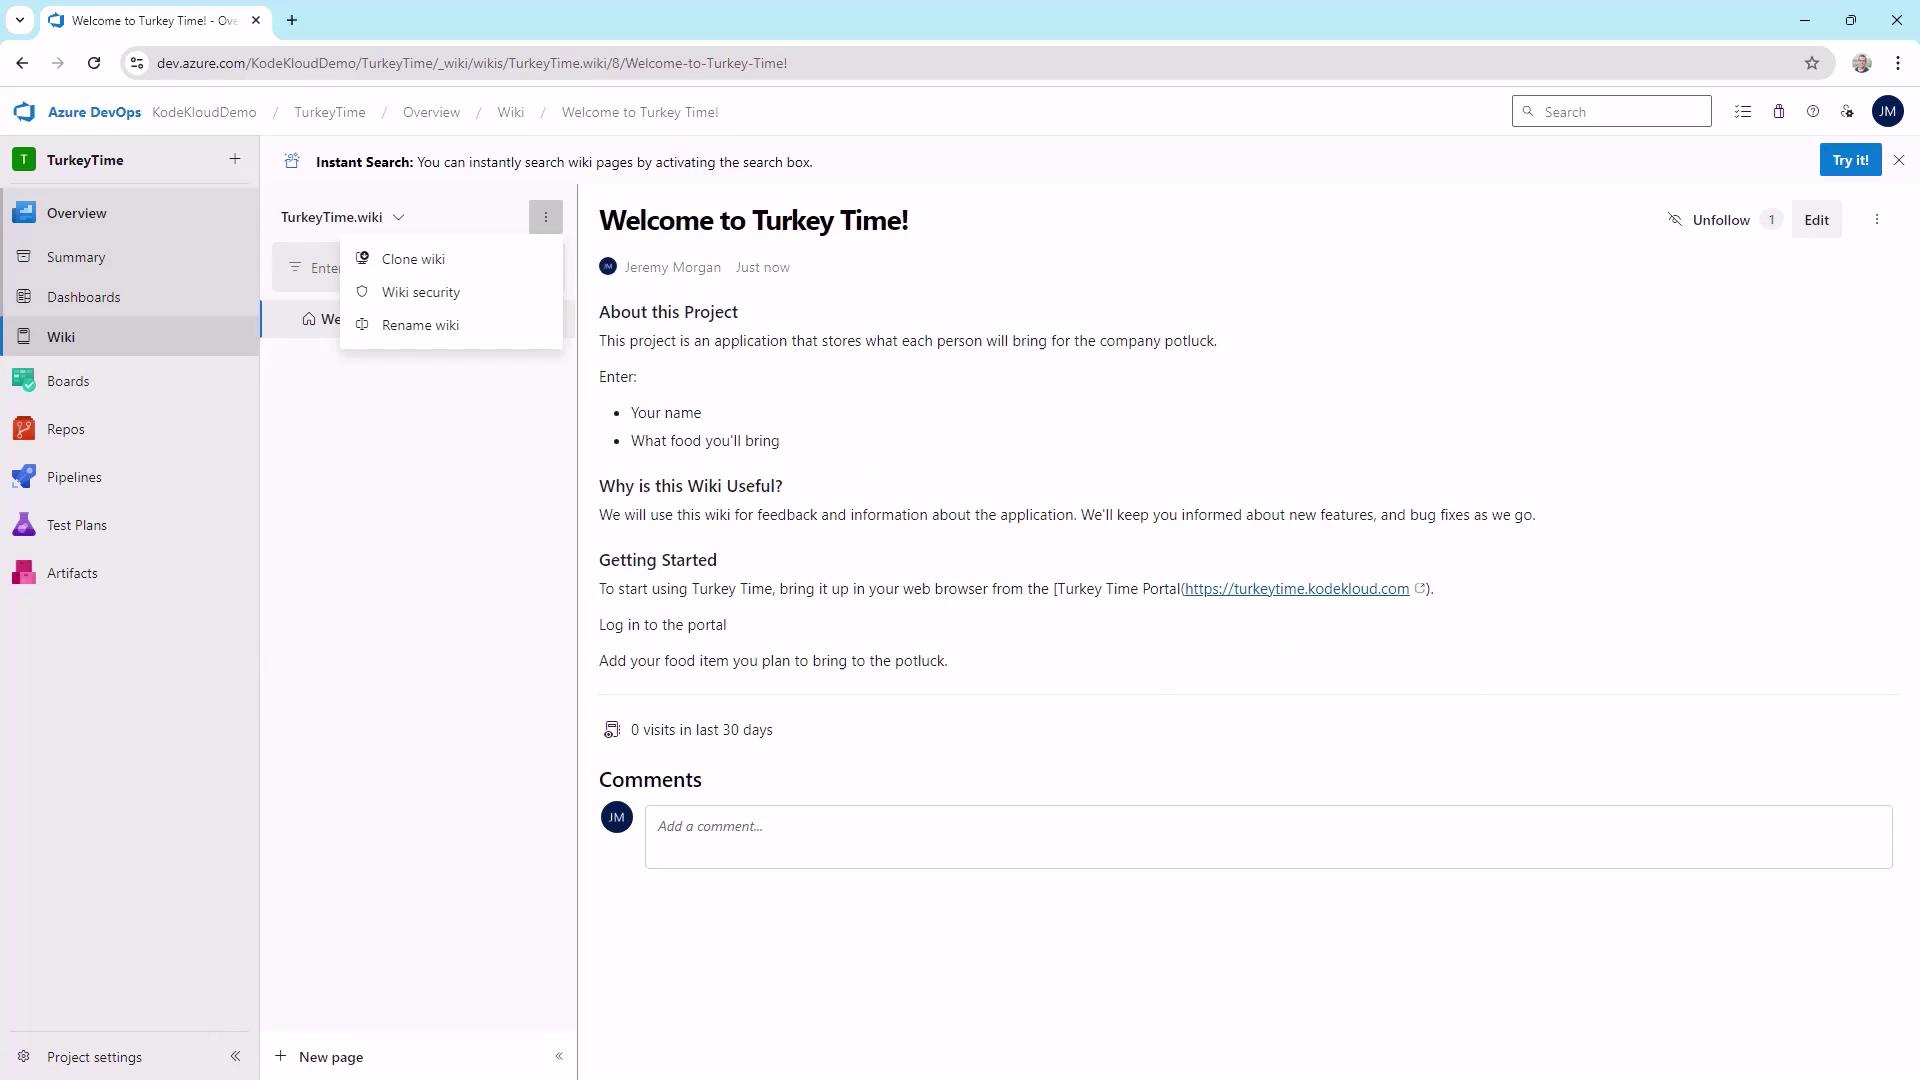This screenshot has height=1080, width=1920.
Task: Click the Try it! button
Action: (x=1850, y=160)
